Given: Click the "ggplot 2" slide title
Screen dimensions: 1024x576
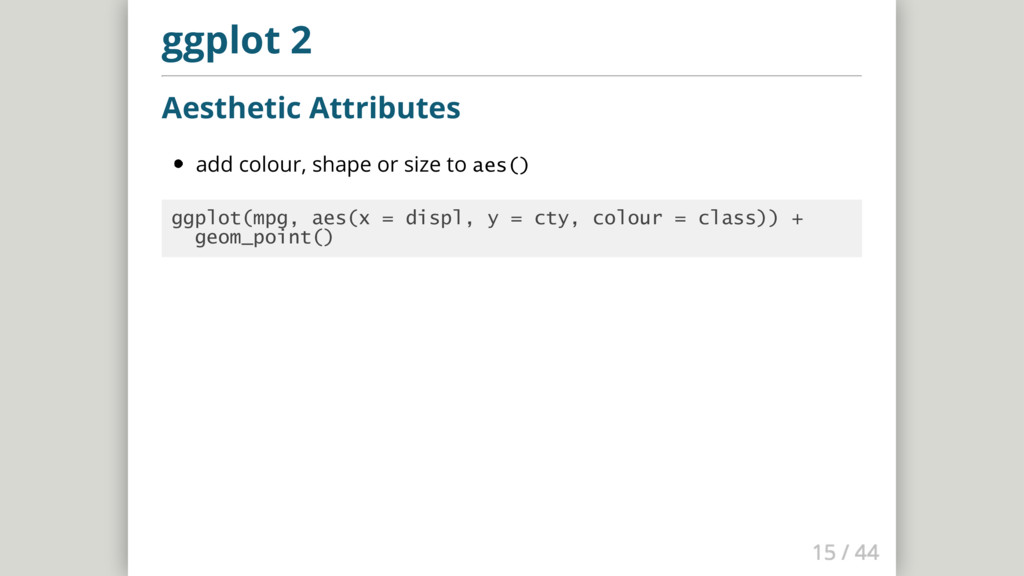Looking at the screenshot, I should coord(236,42).
